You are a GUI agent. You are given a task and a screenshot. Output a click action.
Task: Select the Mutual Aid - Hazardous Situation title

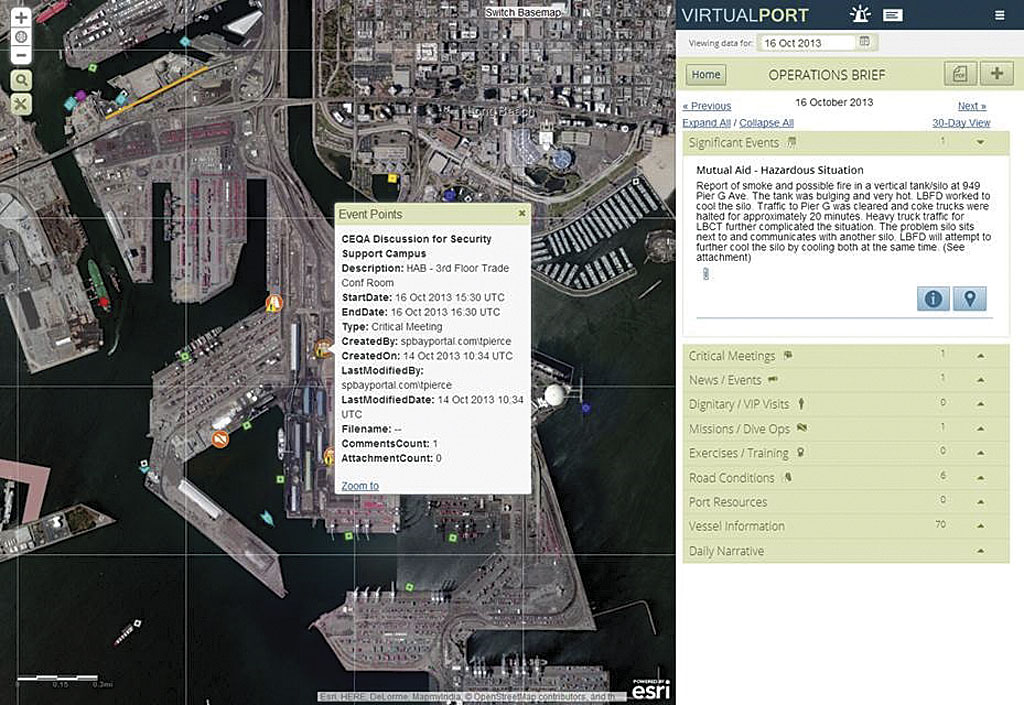point(780,170)
